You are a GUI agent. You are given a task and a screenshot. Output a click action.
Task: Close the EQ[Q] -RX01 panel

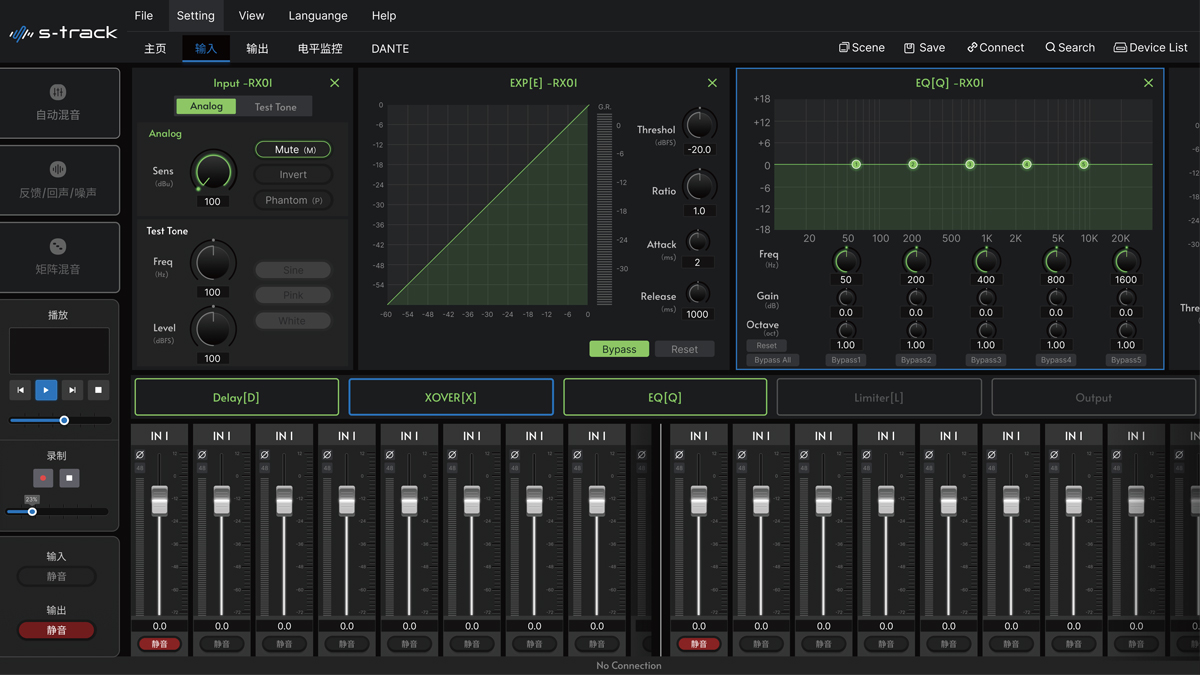1148,83
